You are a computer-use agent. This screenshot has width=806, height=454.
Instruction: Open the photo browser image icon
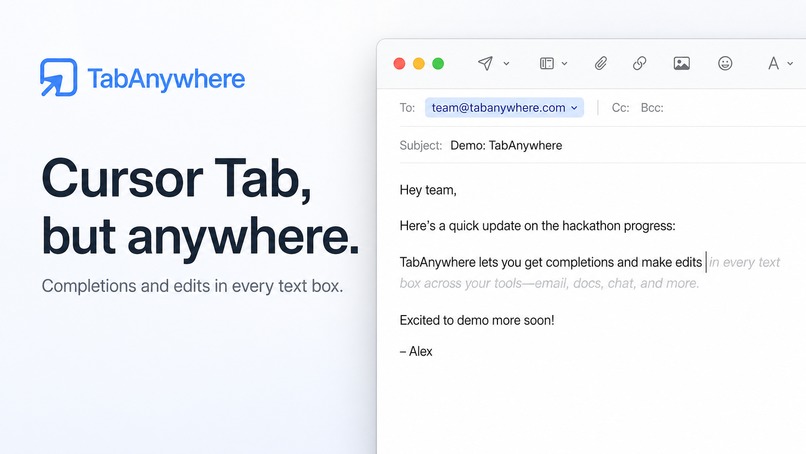[x=682, y=63]
